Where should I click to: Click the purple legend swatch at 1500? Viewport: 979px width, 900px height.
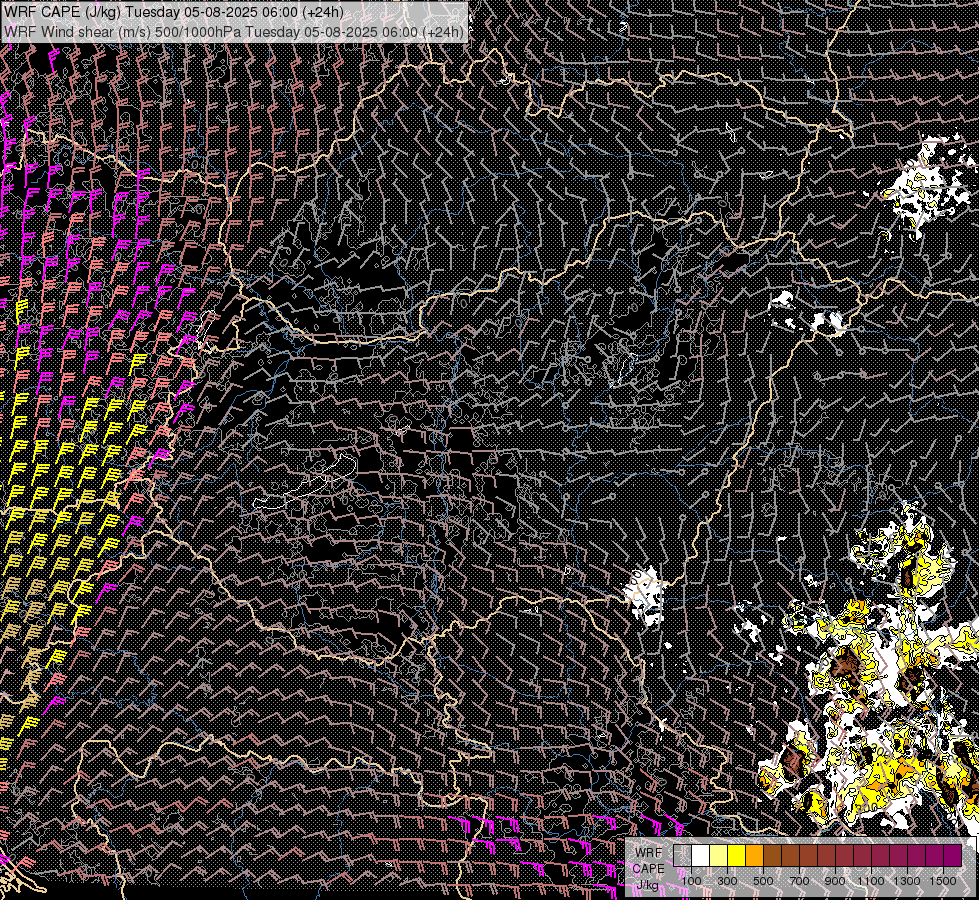click(x=953, y=855)
